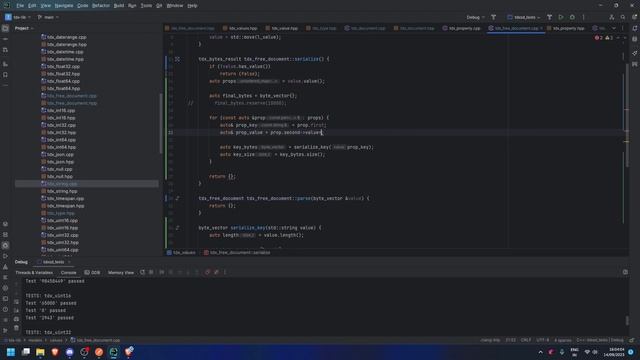Click the Debug panel layout settings icon

625,272
